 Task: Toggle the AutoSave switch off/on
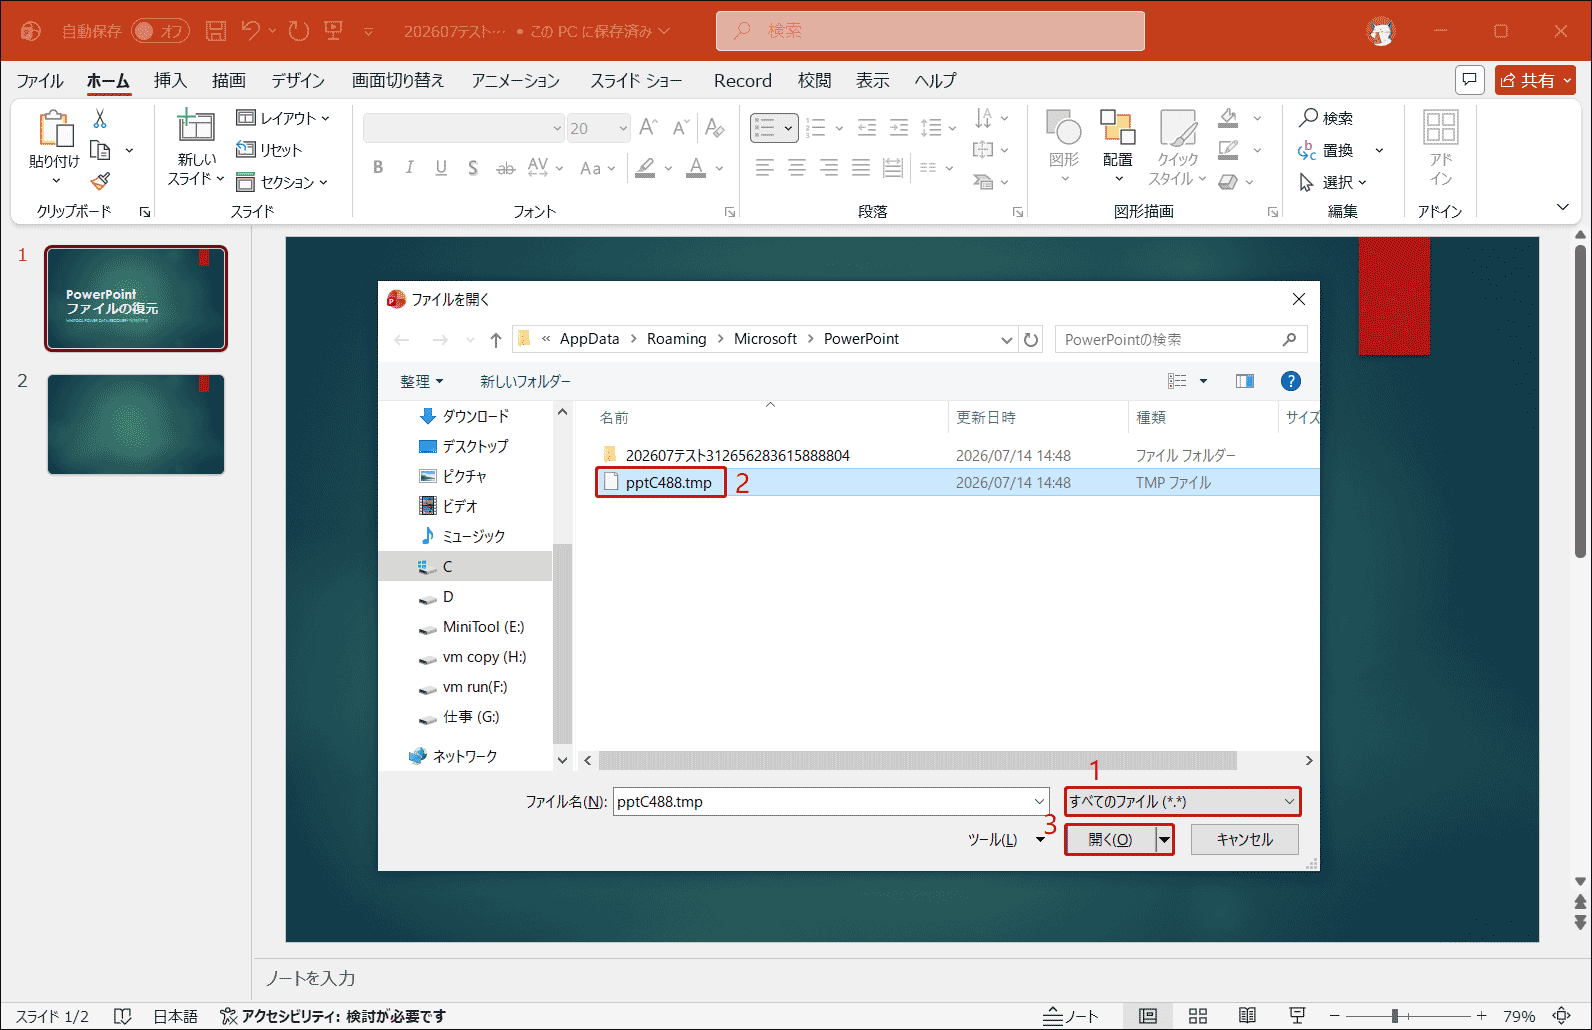click(160, 31)
